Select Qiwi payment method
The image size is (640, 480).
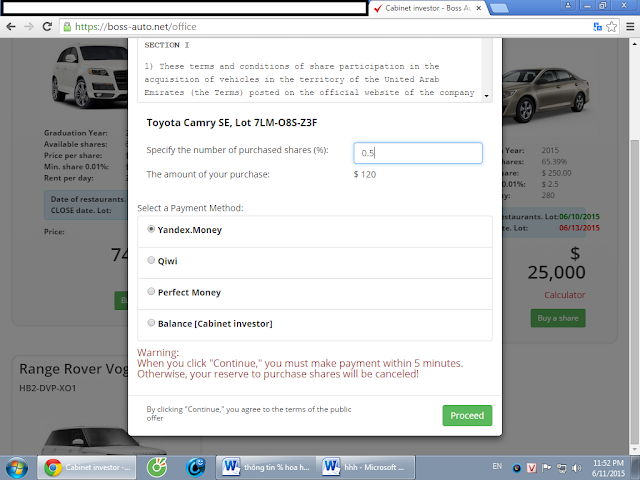[x=151, y=260]
